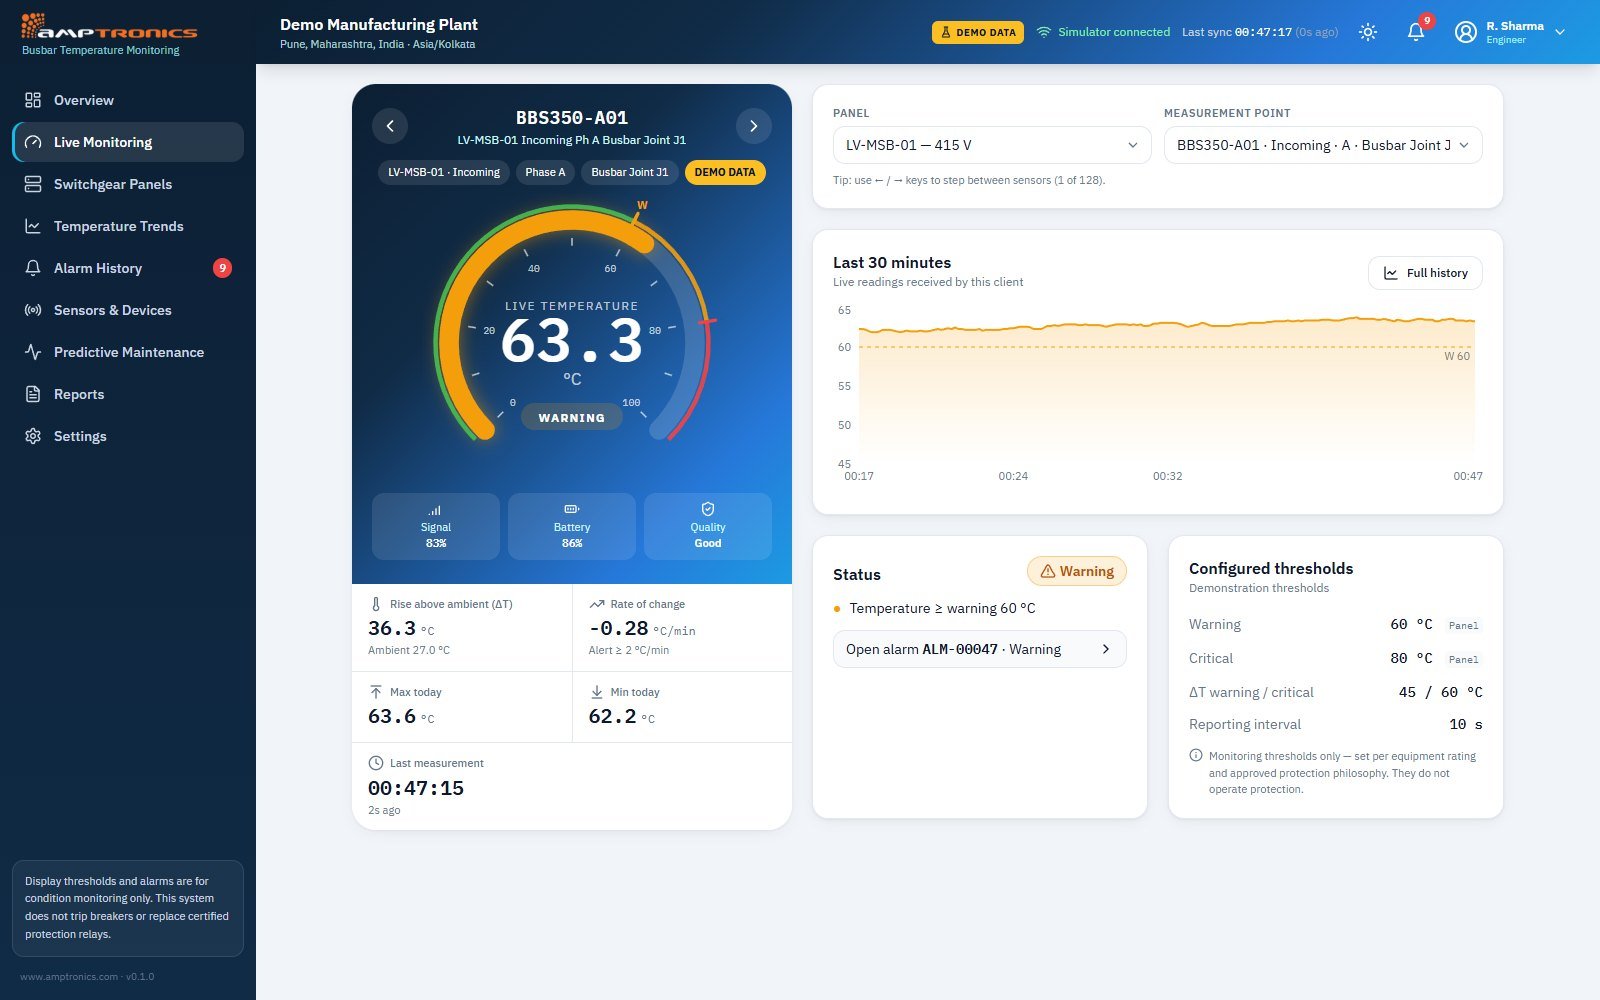Click the Battery 86% tile
This screenshot has width=1600, height=1000.
572,526
